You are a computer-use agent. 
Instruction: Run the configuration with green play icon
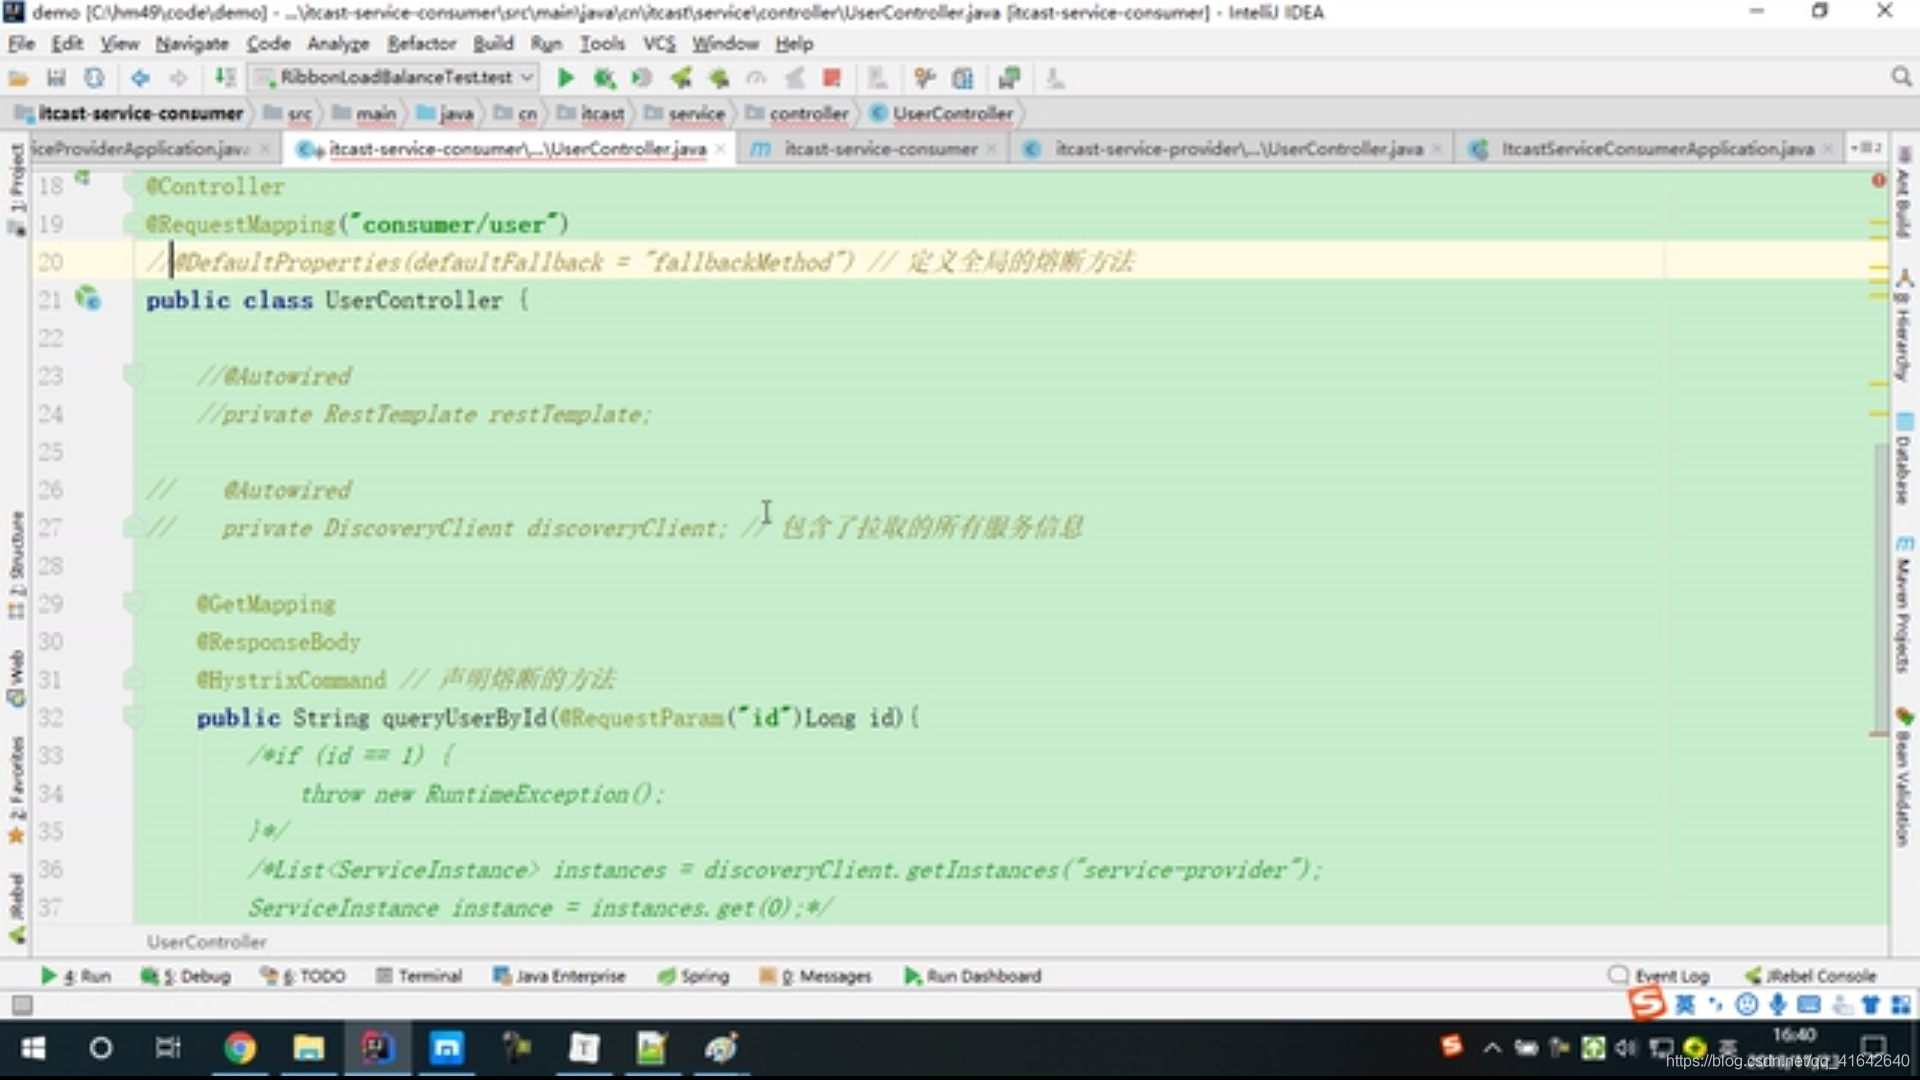point(565,78)
